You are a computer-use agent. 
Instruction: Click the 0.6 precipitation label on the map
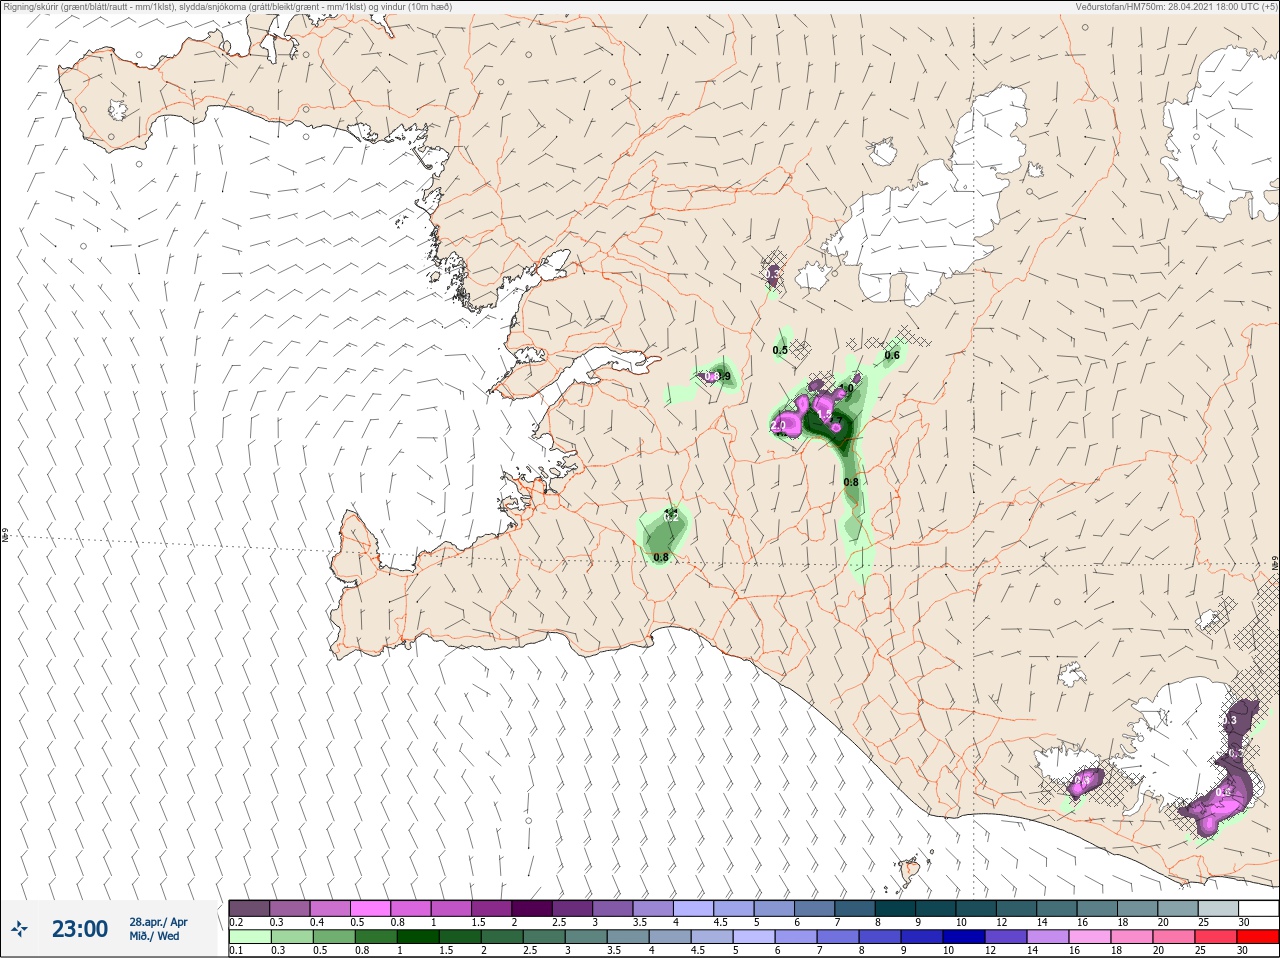pyautogui.click(x=892, y=355)
